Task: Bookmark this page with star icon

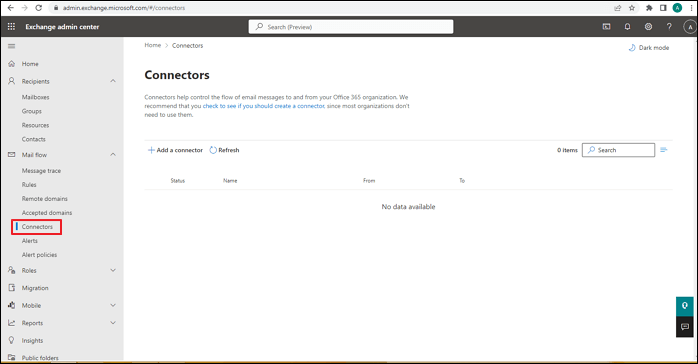Action: (632, 8)
